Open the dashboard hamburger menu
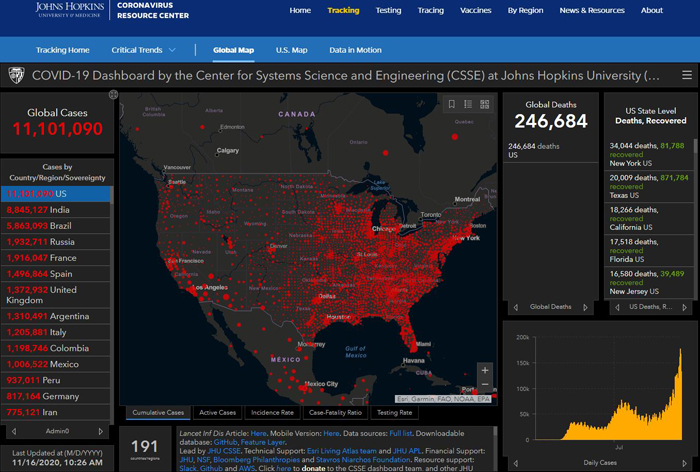 coord(687,75)
